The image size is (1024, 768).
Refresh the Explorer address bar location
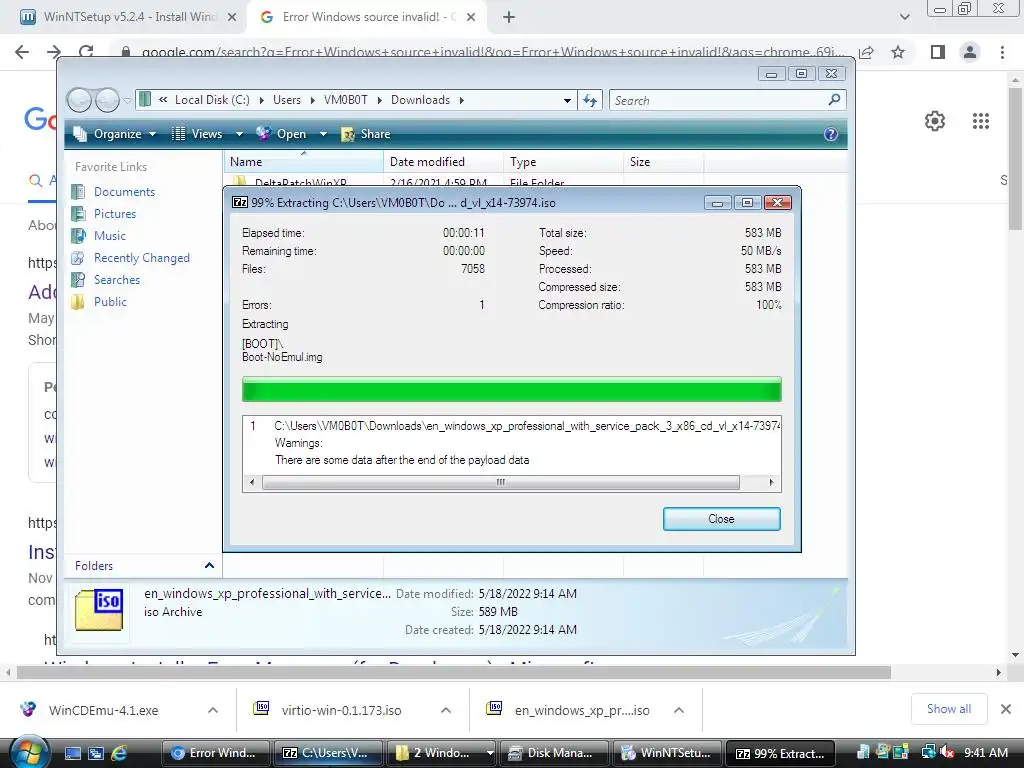pos(590,100)
